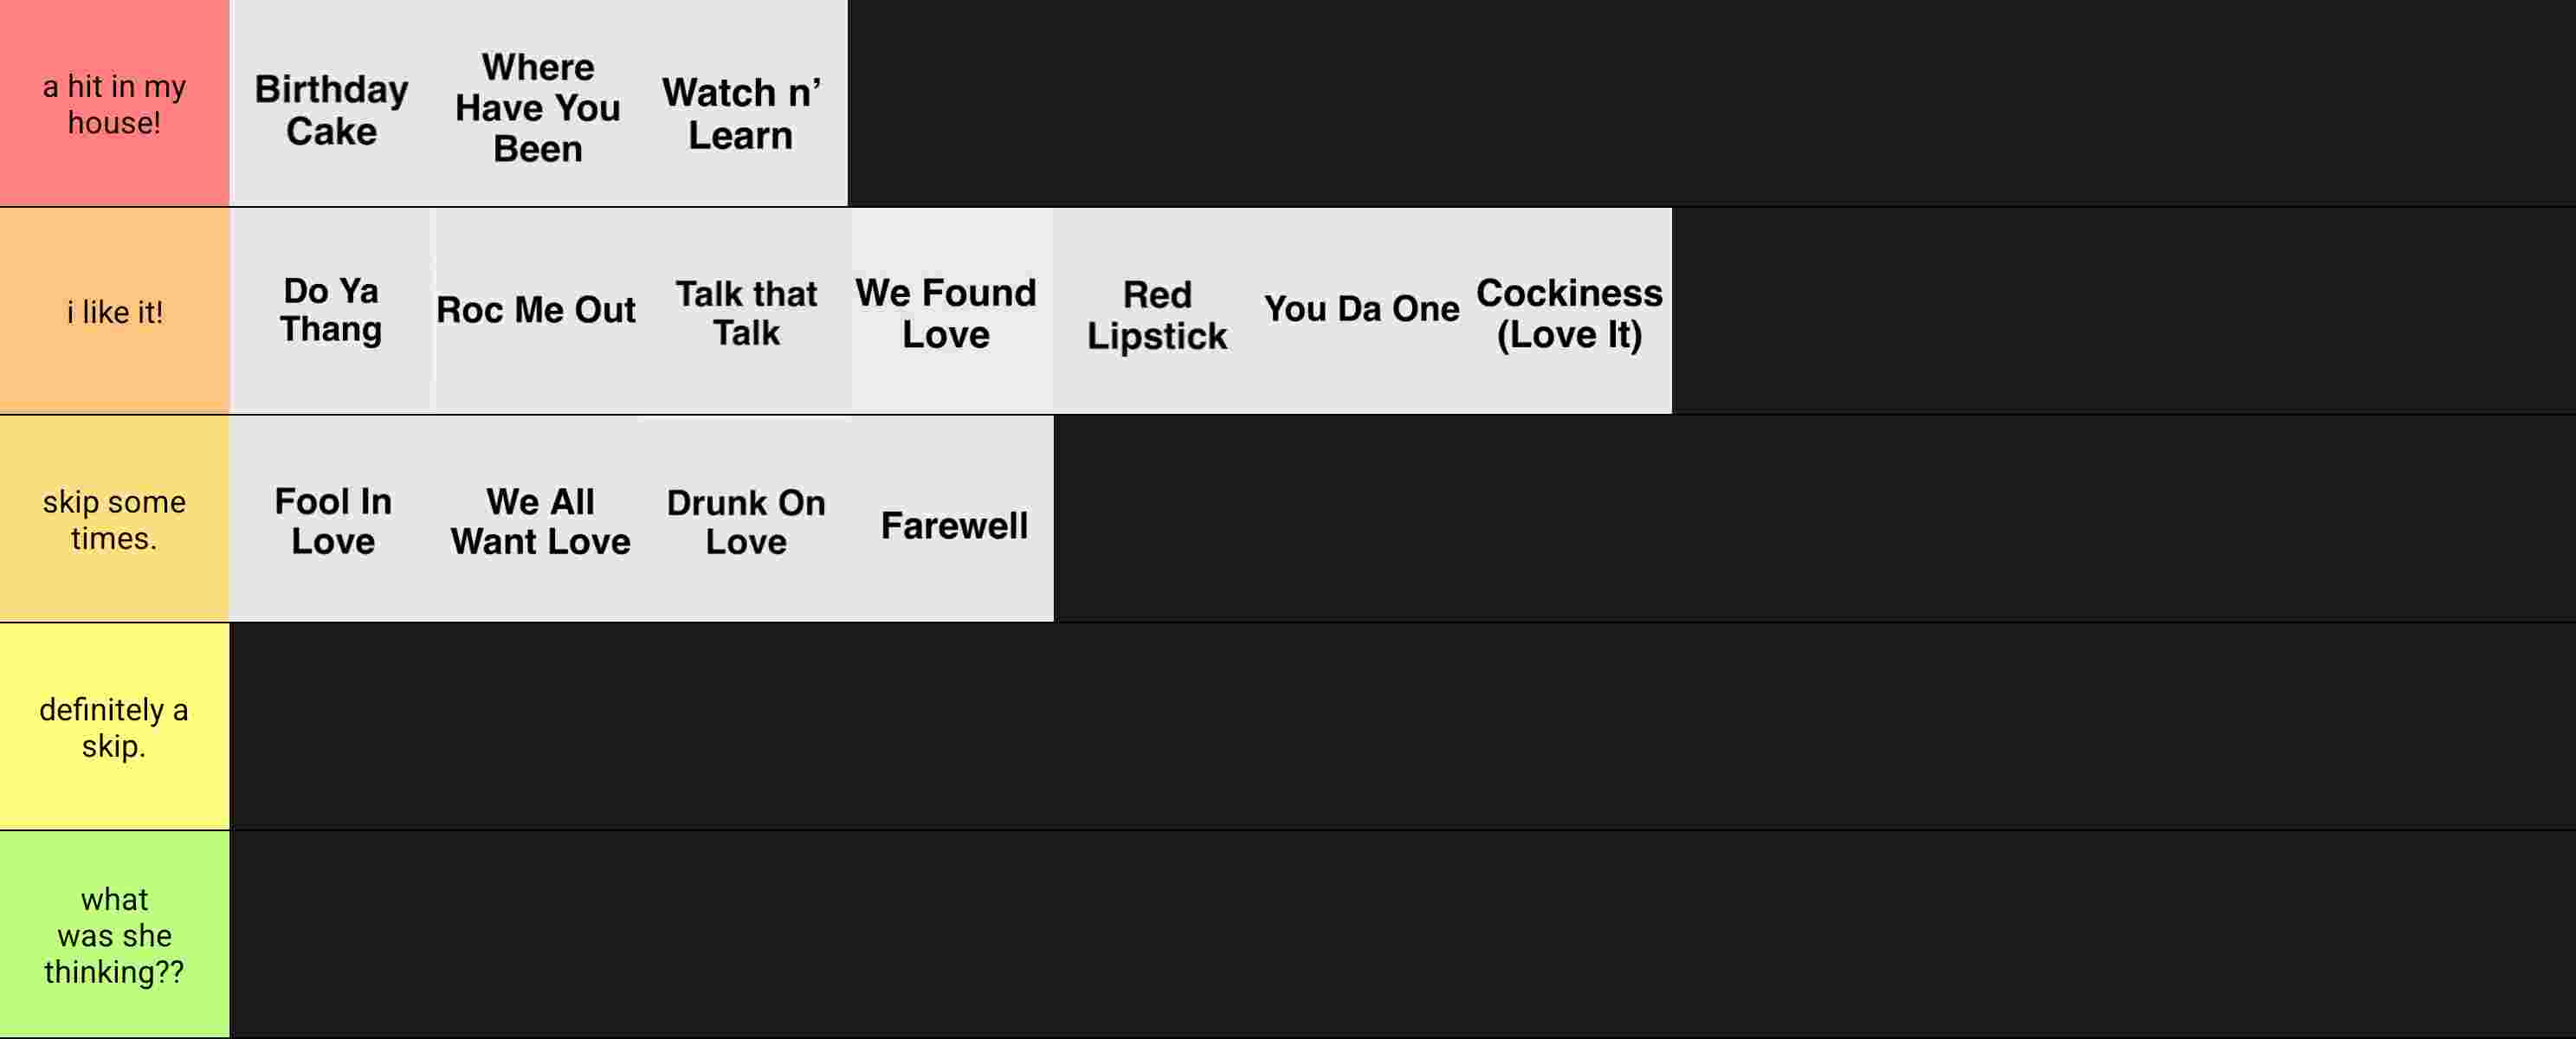Click the empty 'definitely a skip.' tier row
The width and height of the screenshot is (2576, 1039).
[1402, 727]
